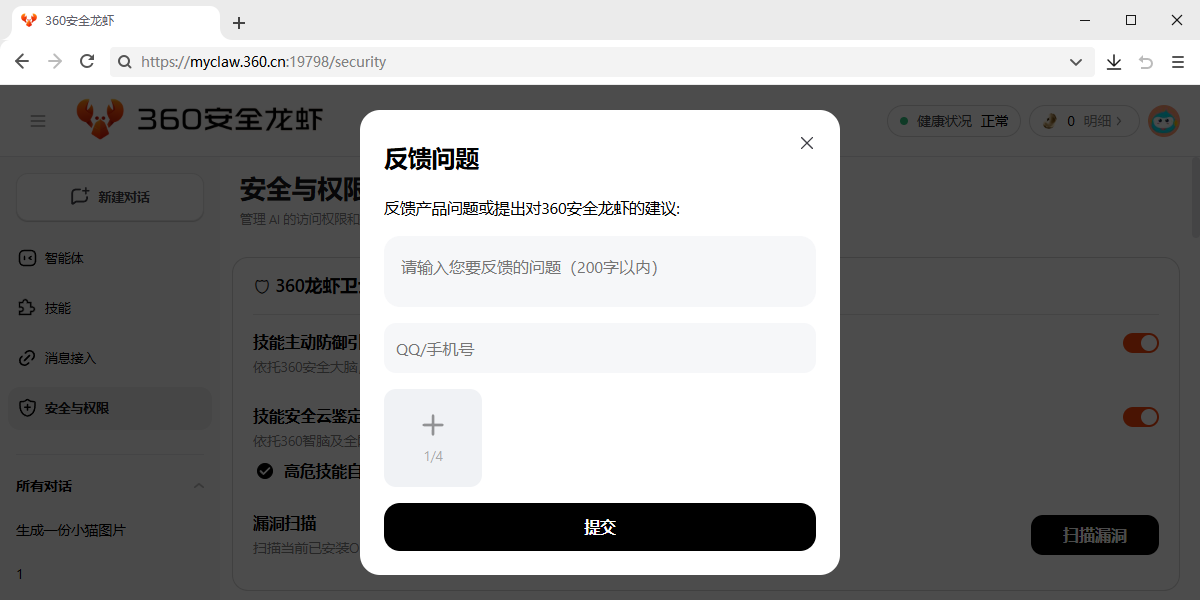This screenshot has height=600, width=1200.
Task: Open the 智能体 sidebar item
Action: pyautogui.click(x=64, y=258)
